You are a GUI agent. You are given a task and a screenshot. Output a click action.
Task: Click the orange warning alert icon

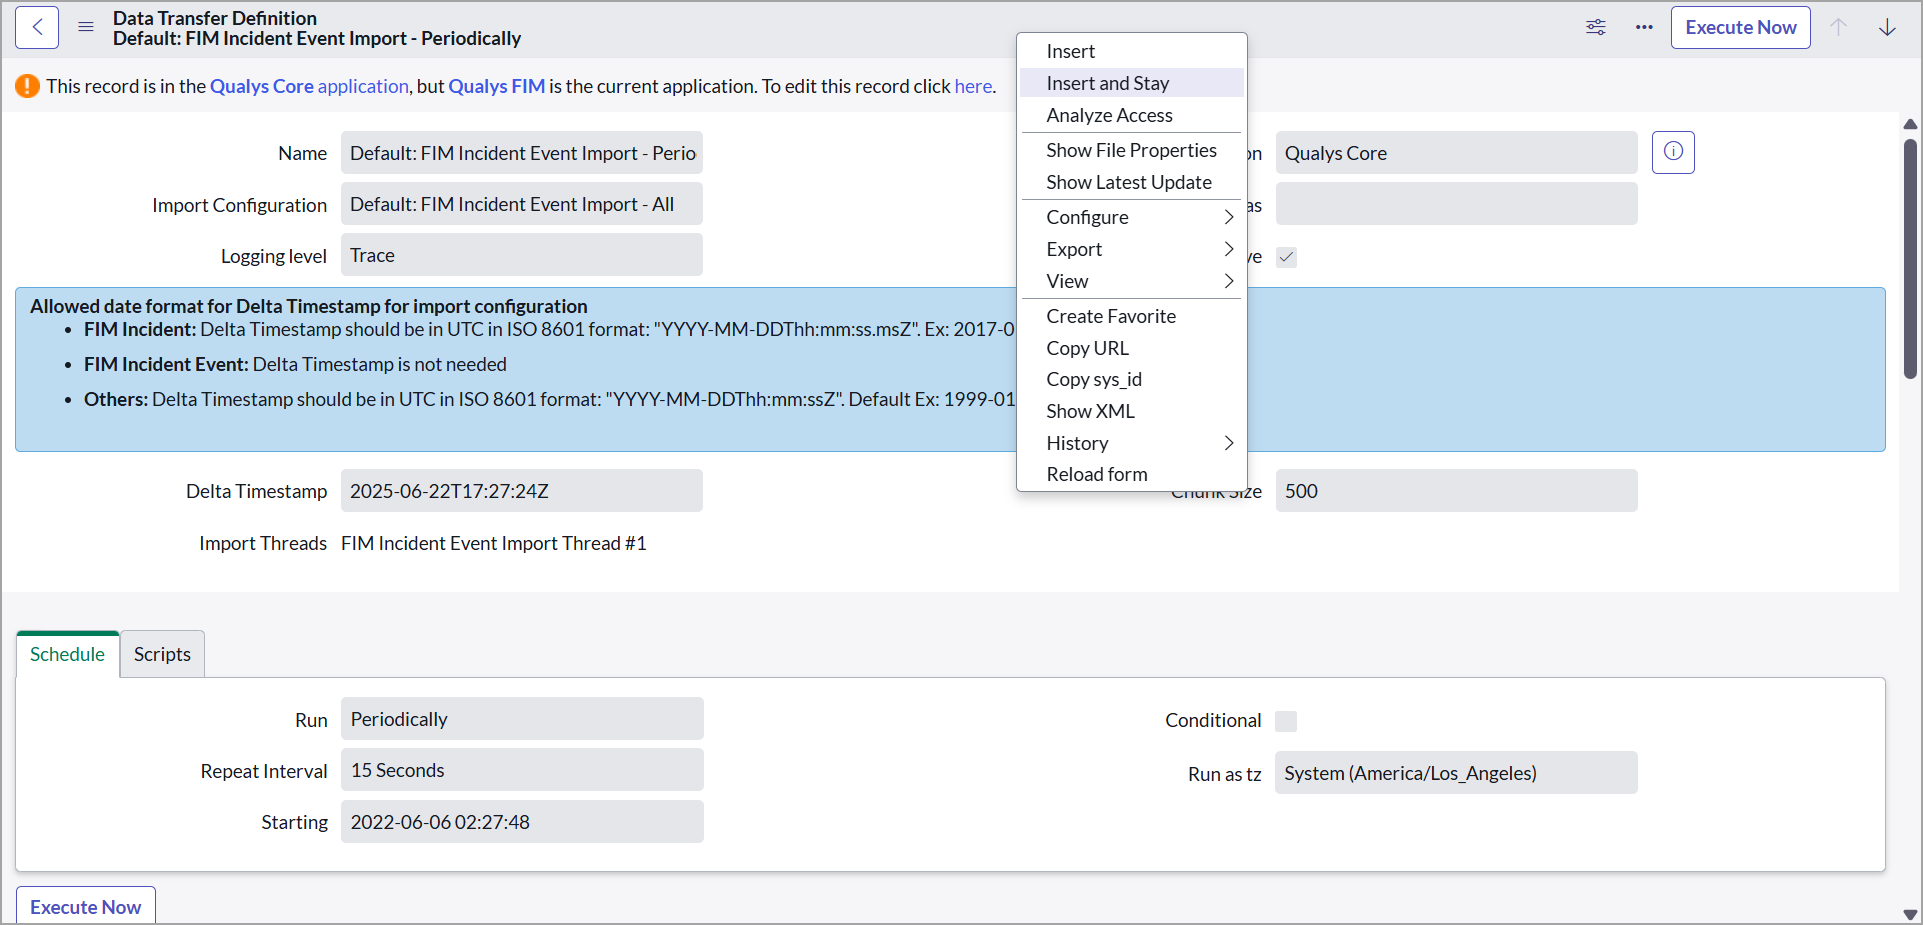[x=27, y=86]
